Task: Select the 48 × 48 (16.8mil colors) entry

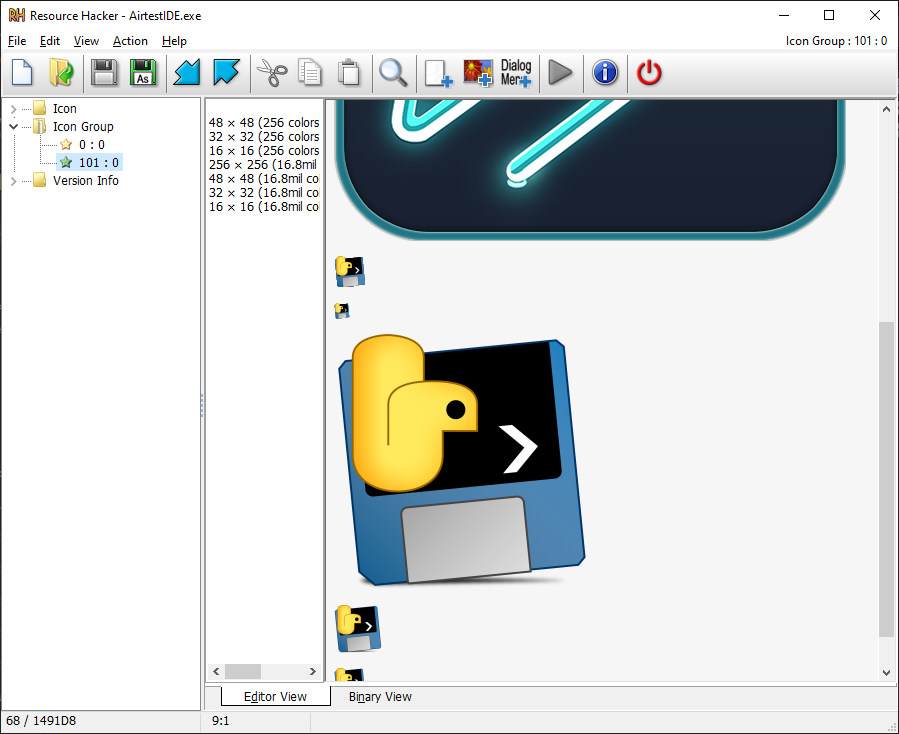Action: [x=264, y=178]
